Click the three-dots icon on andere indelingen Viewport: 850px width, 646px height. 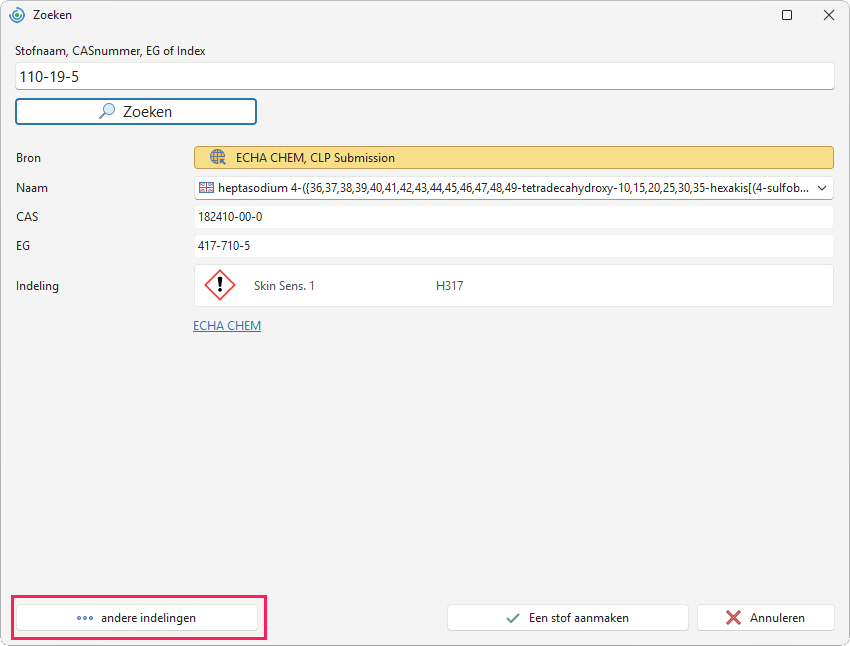pos(85,618)
